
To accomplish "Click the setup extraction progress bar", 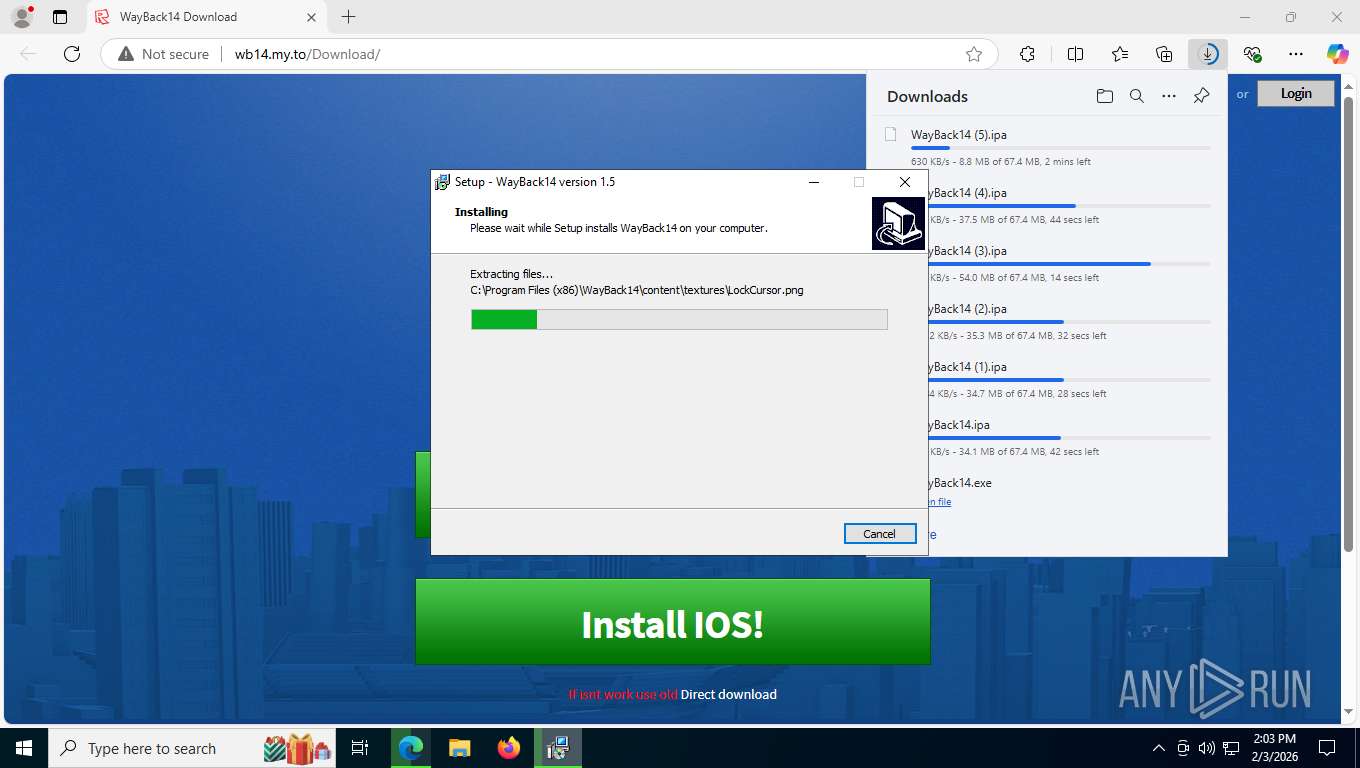I will click(x=679, y=319).
